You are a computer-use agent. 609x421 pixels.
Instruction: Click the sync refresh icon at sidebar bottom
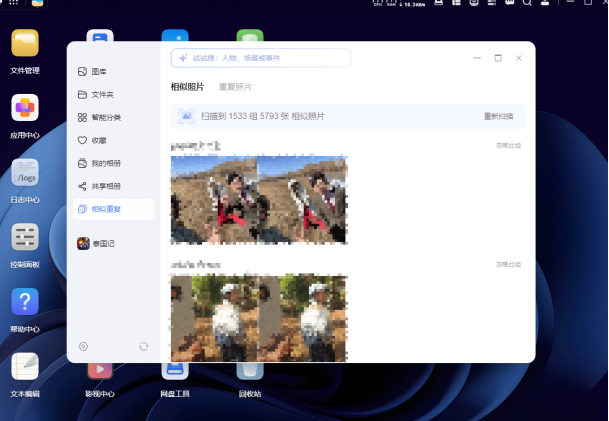144,346
